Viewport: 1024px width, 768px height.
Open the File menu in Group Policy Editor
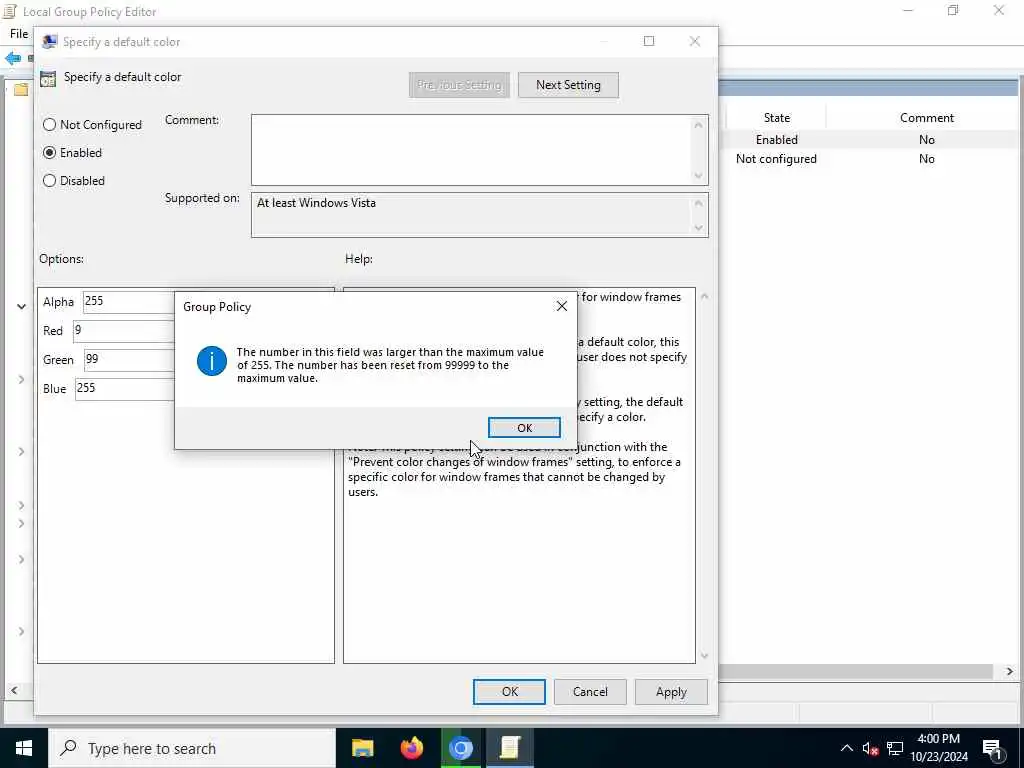(x=19, y=33)
